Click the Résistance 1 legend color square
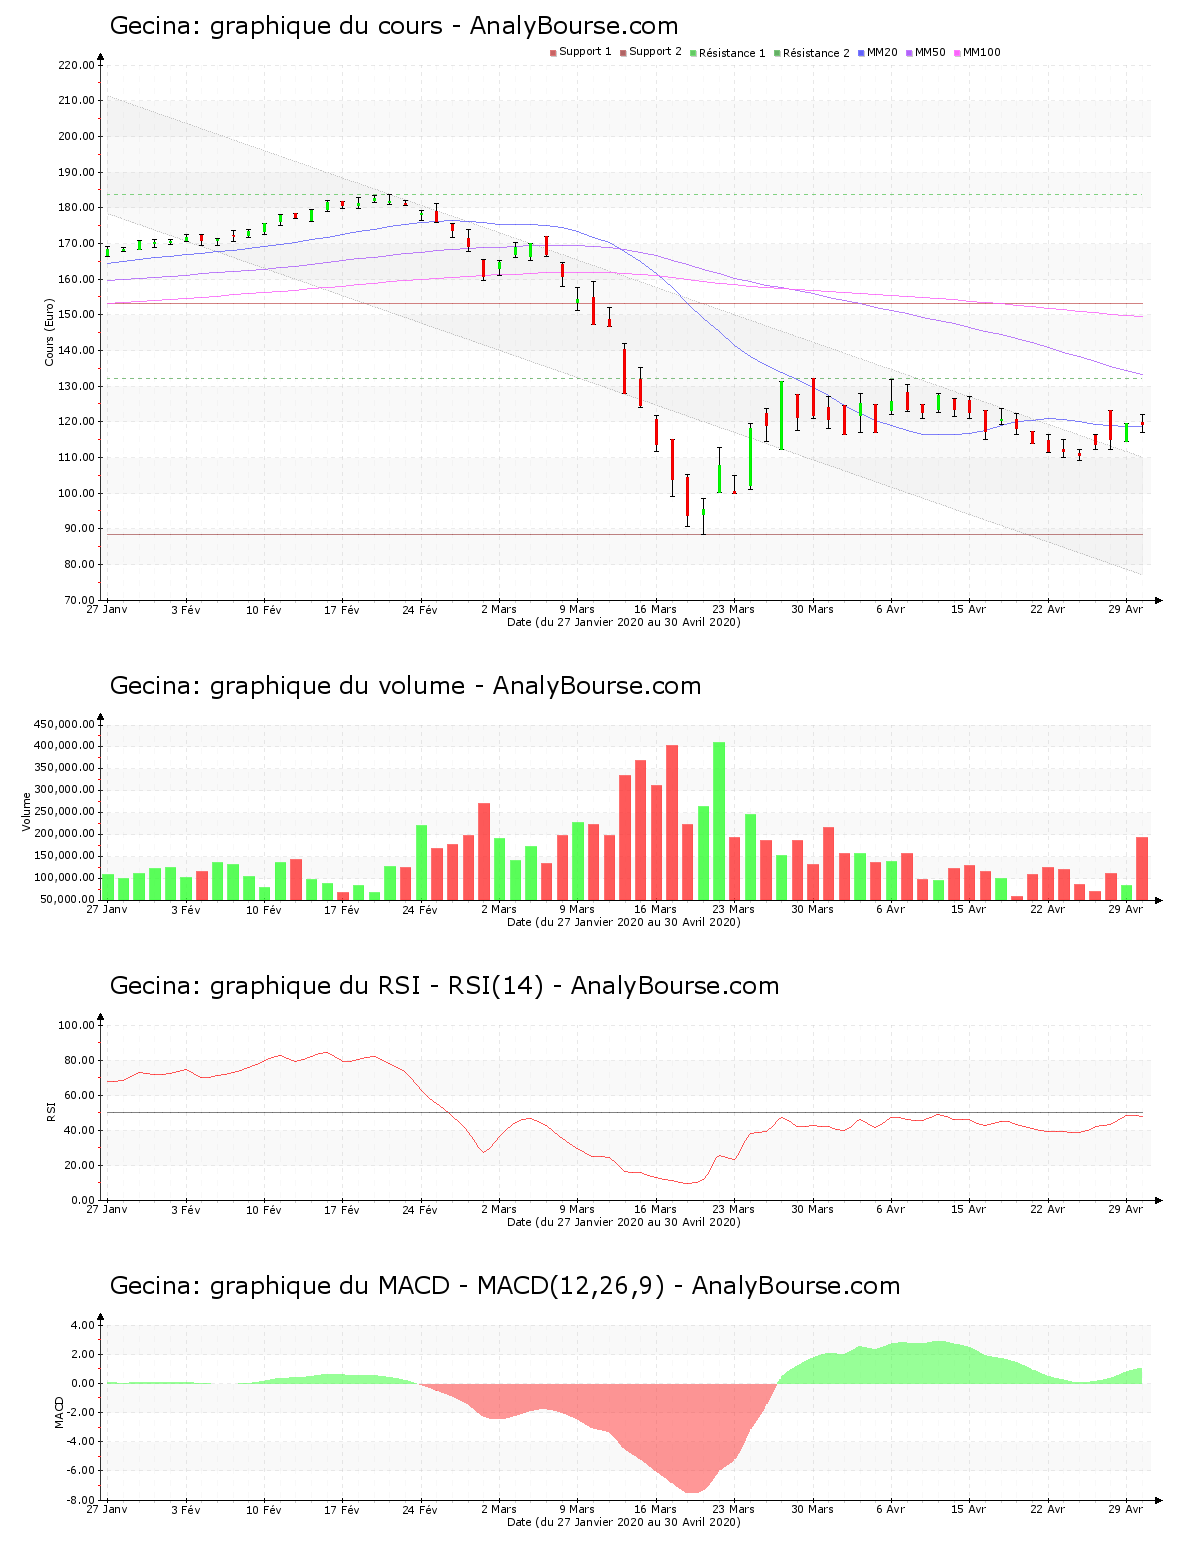Screen dimensions: 1200x1550 693,53
